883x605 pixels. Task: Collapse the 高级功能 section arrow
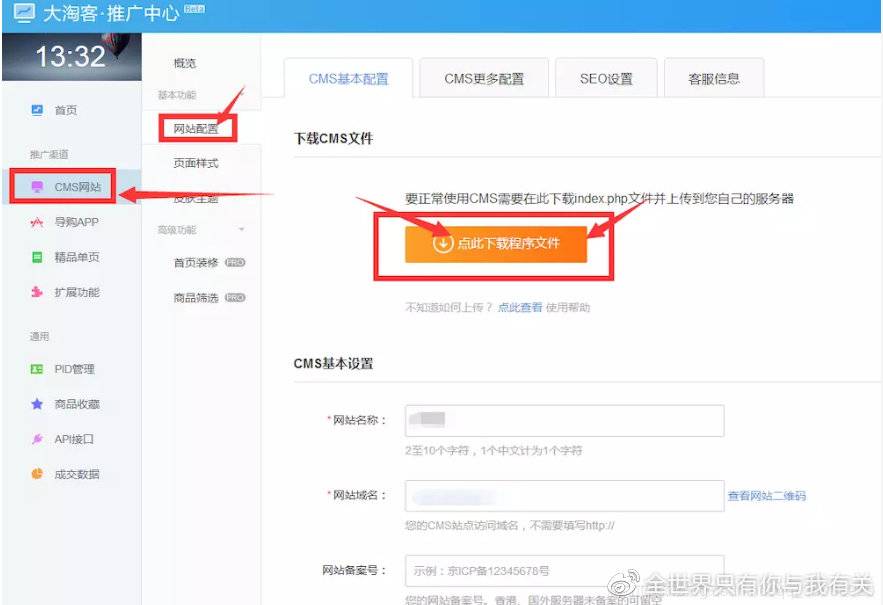[x=241, y=230]
